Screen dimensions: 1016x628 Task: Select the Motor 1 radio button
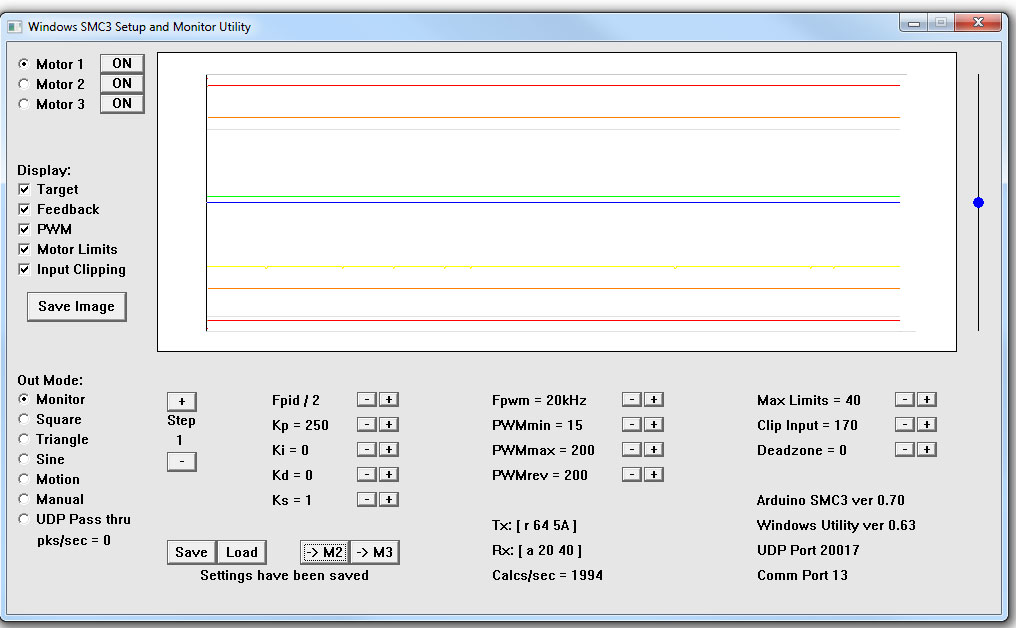click(24, 64)
